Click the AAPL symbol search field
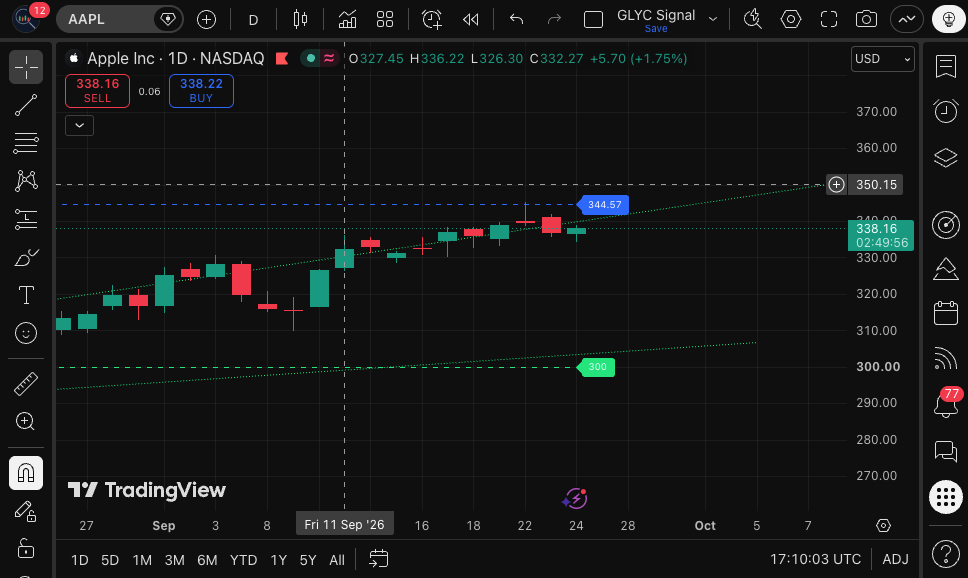968x578 pixels. point(107,19)
